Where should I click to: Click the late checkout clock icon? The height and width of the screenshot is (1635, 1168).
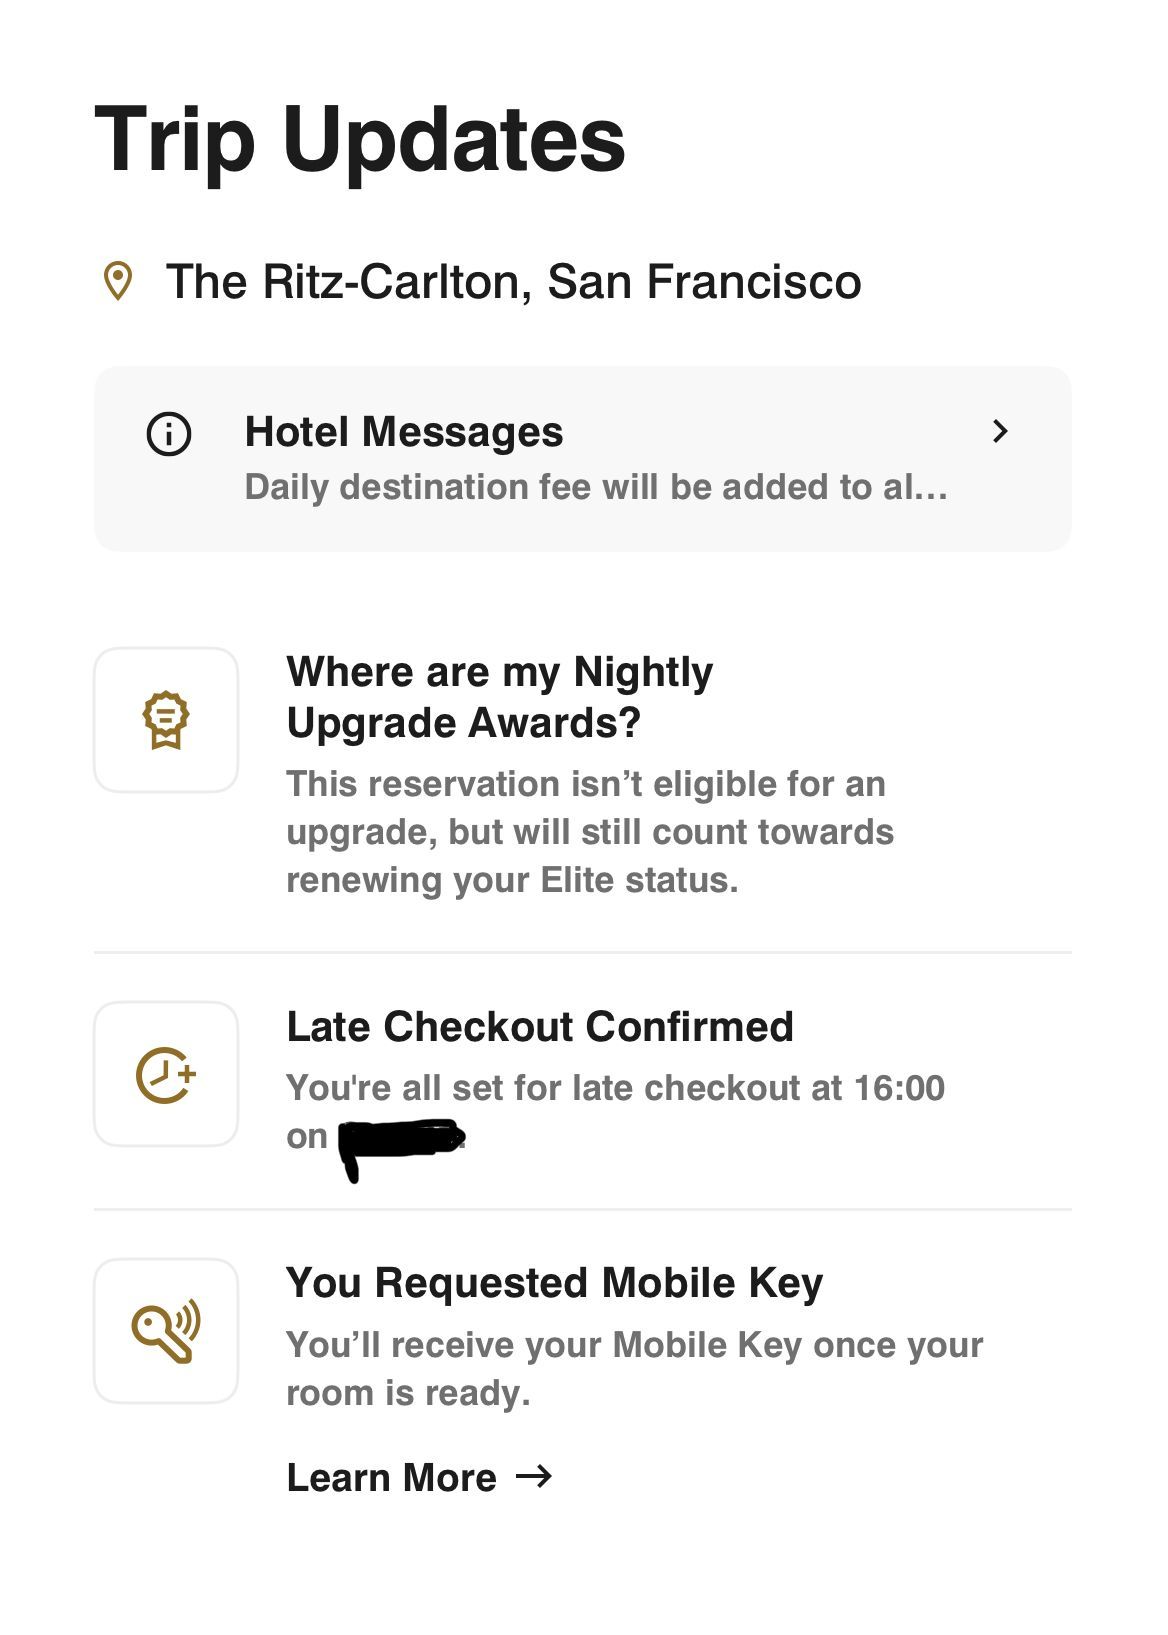pos(166,1075)
